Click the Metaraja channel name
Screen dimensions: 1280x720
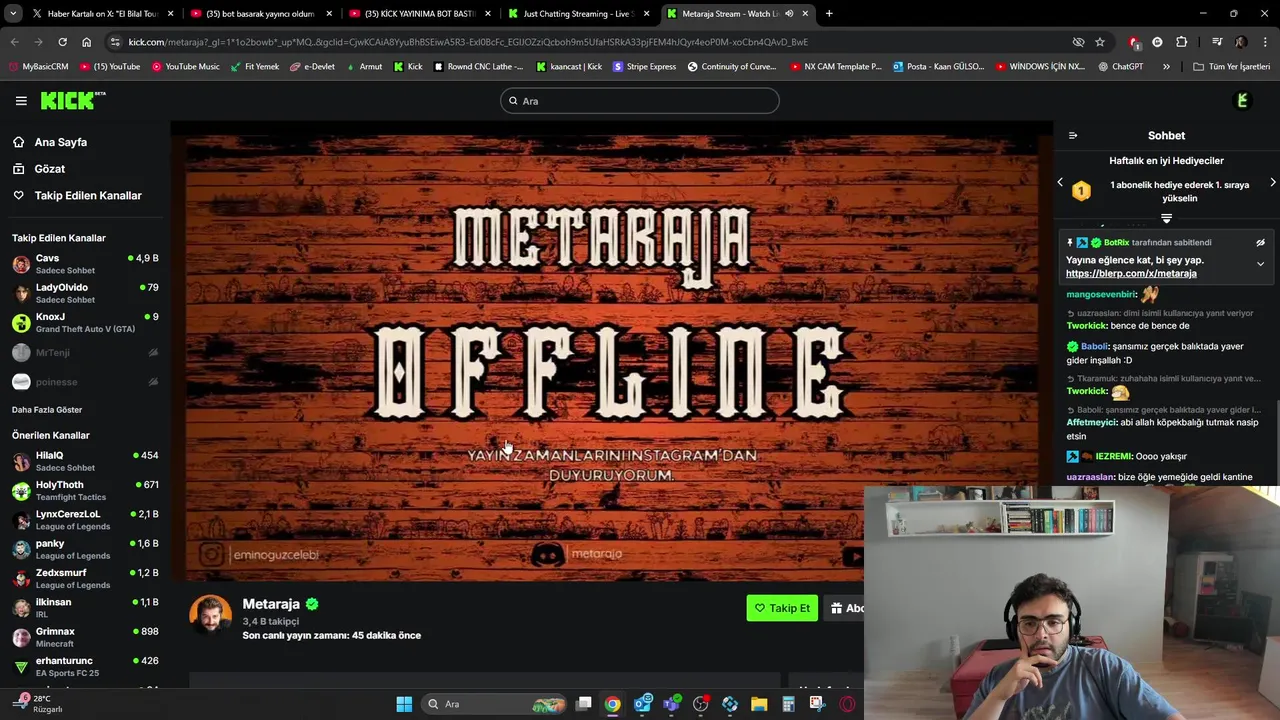(271, 604)
